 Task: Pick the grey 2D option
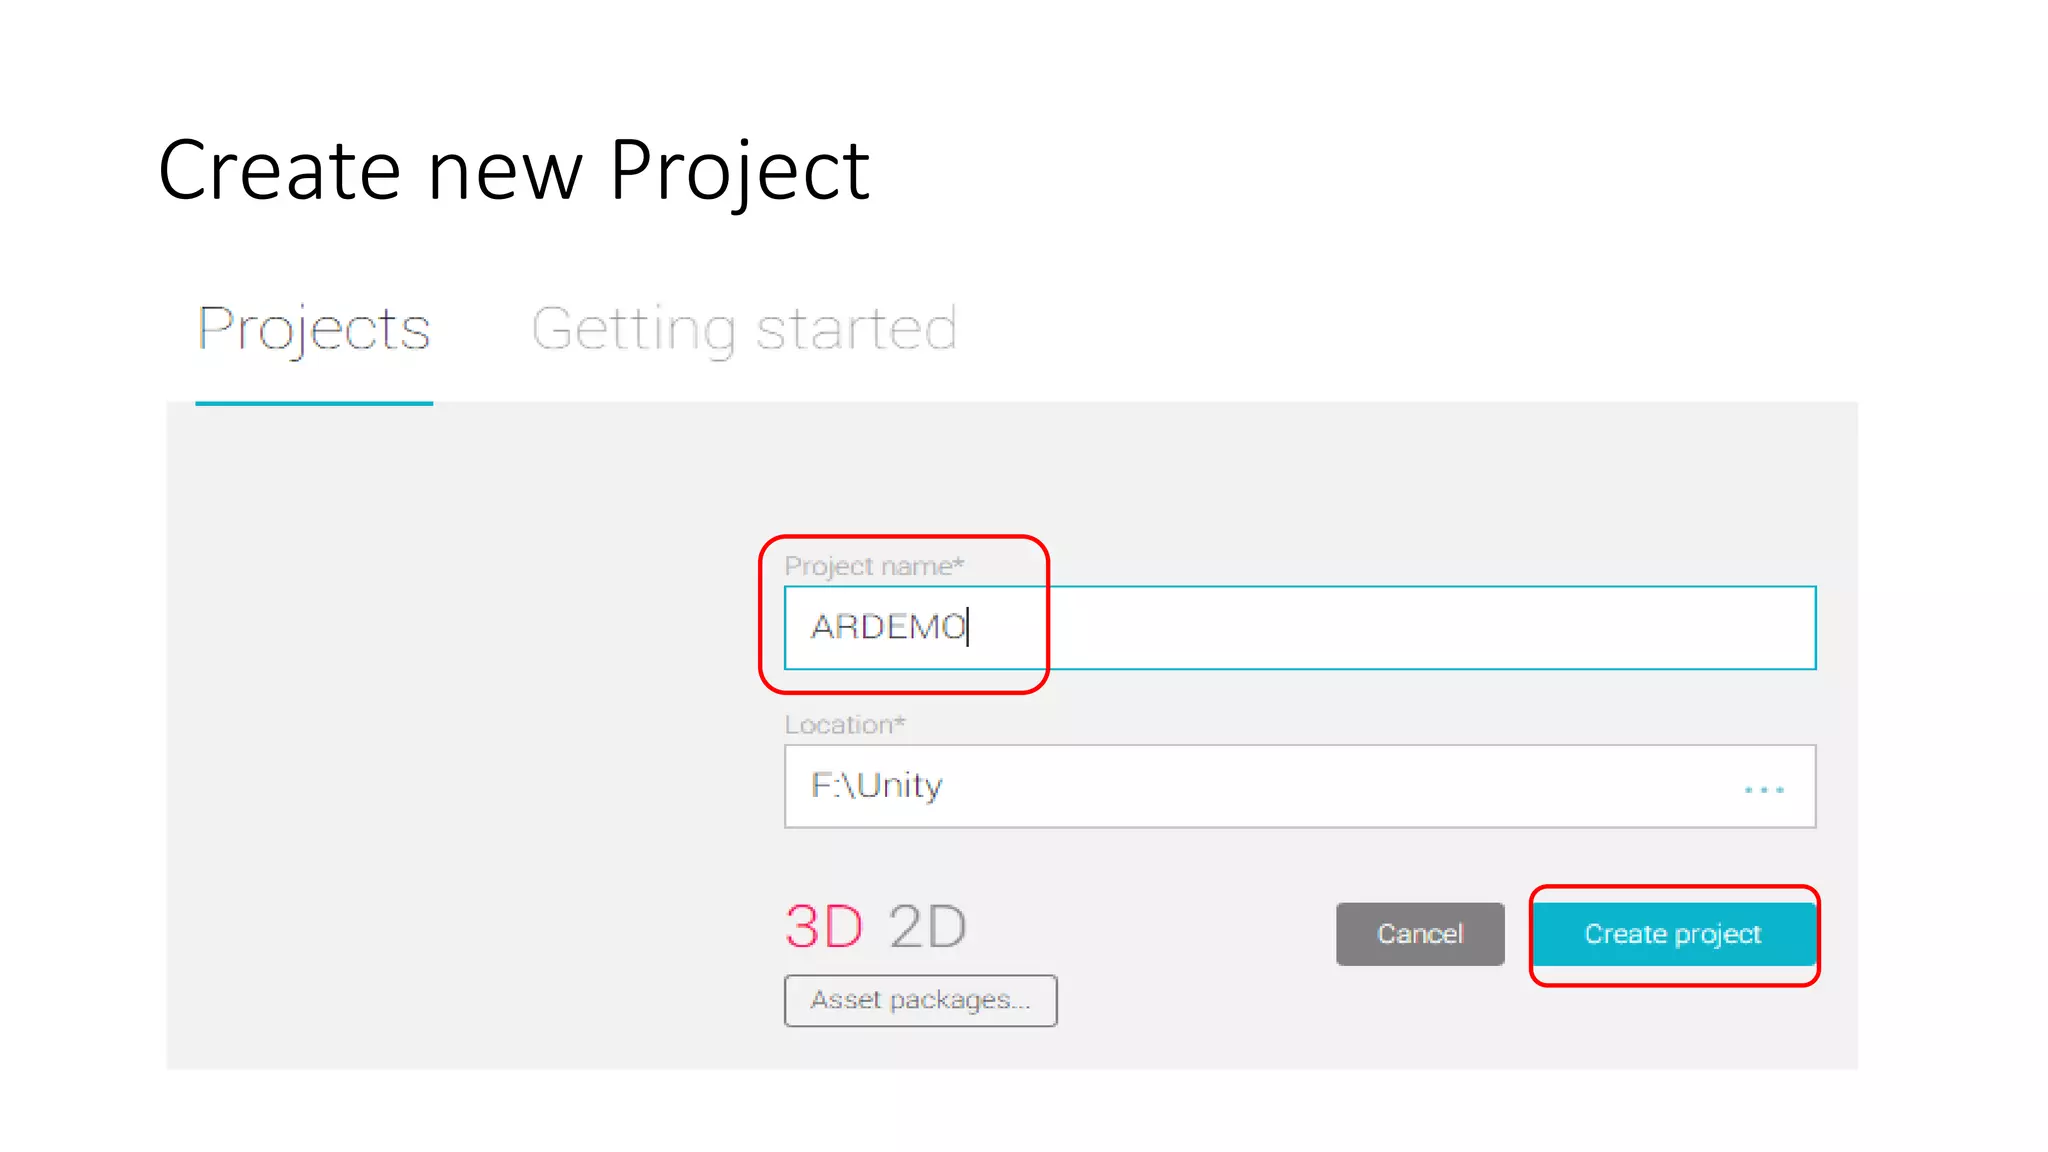tap(927, 926)
